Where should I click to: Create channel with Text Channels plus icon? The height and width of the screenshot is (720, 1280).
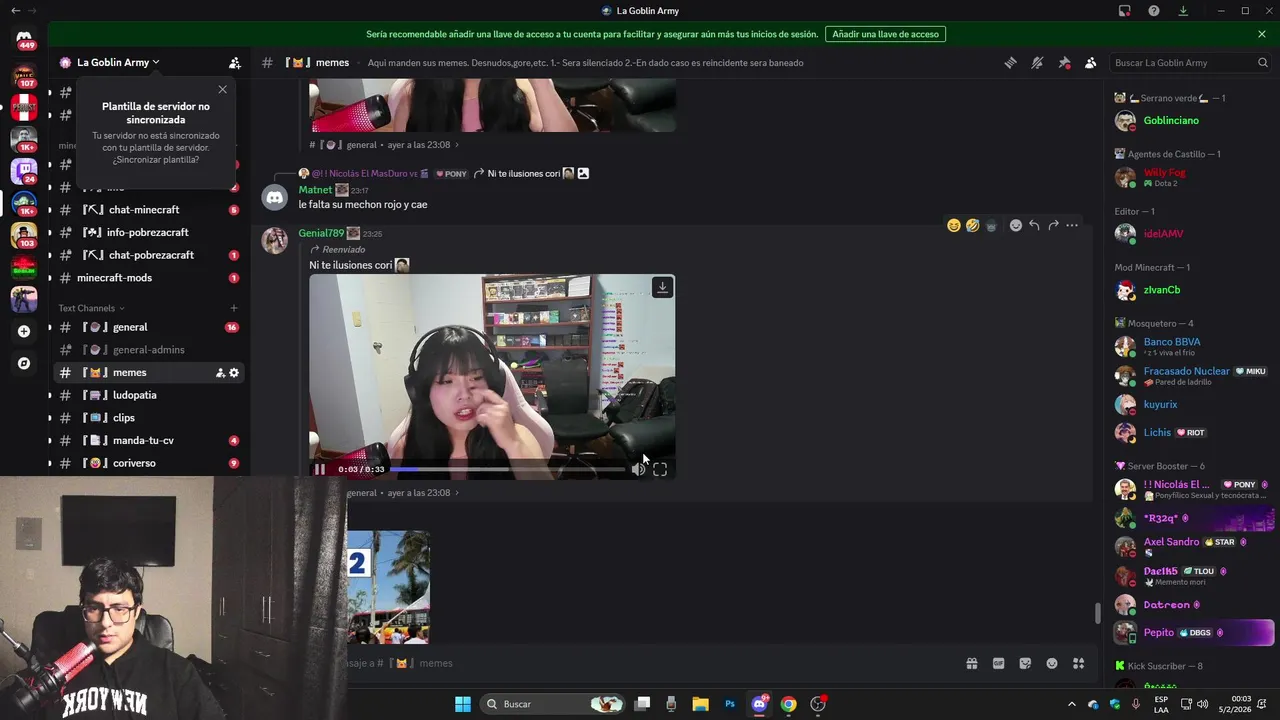point(234,308)
